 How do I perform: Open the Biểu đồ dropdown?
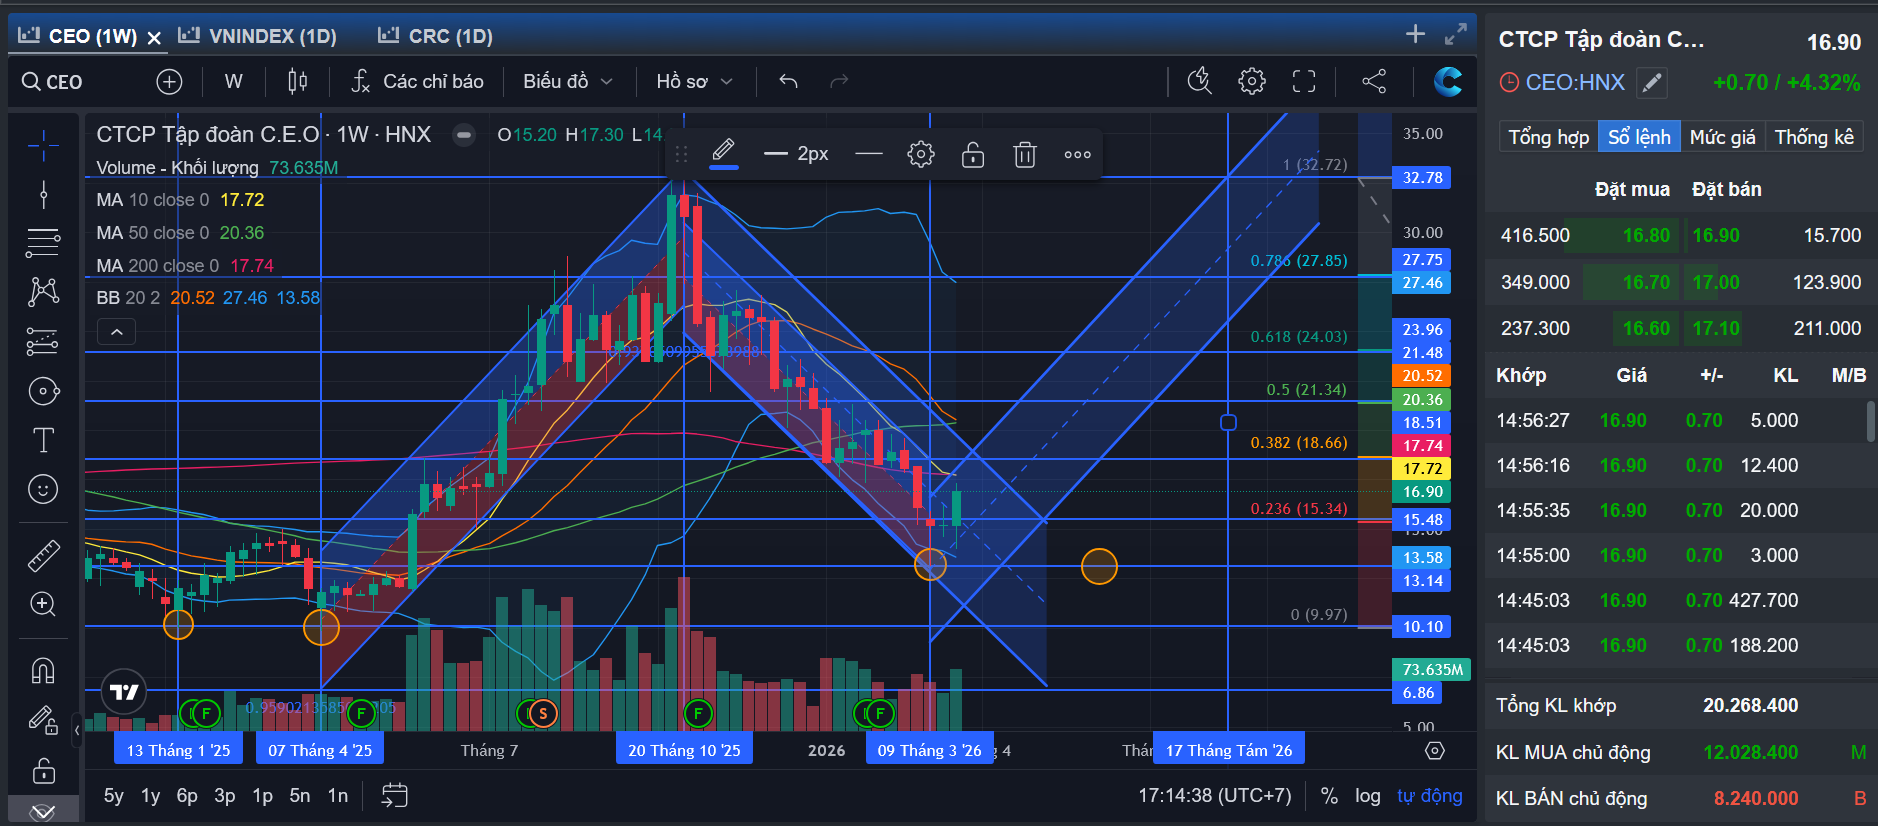pos(567,82)
